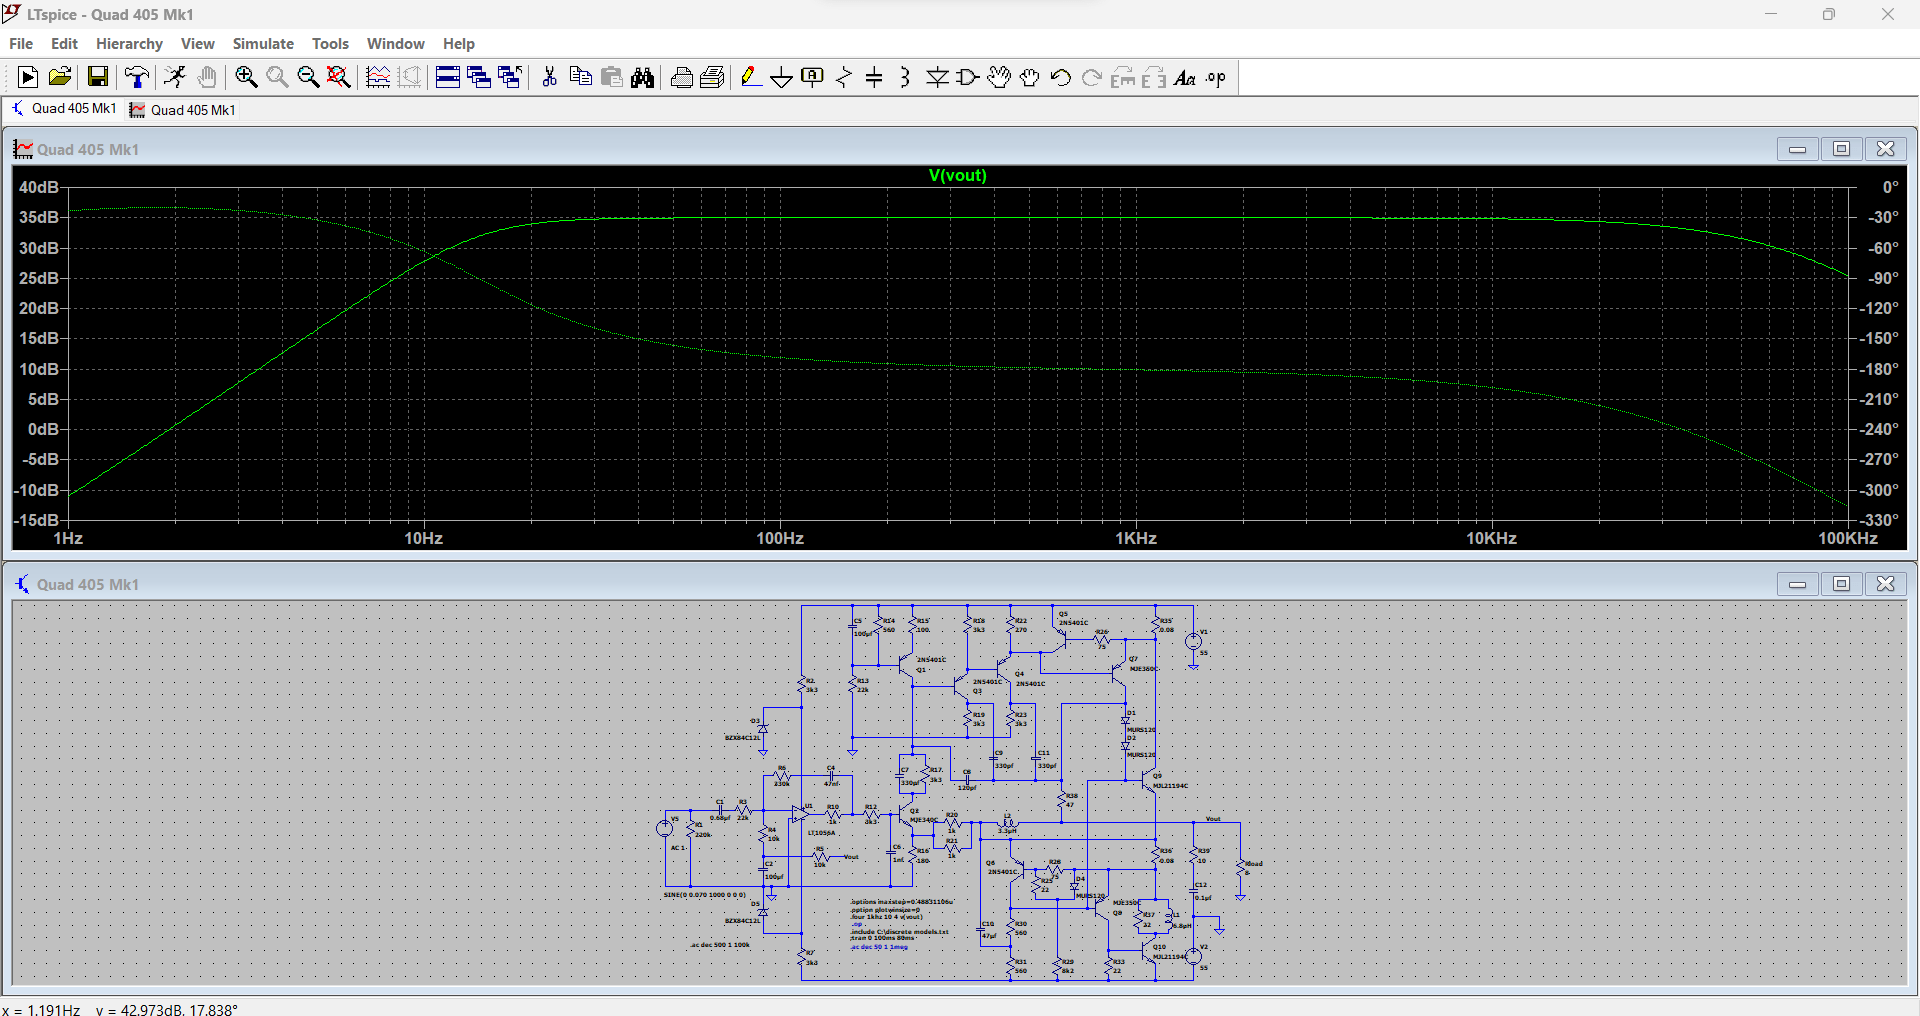Image resolution: width=1920 pixels, height=1016 pixels.
Task: Zoom in with the plus magnifier
Action: 246,77
